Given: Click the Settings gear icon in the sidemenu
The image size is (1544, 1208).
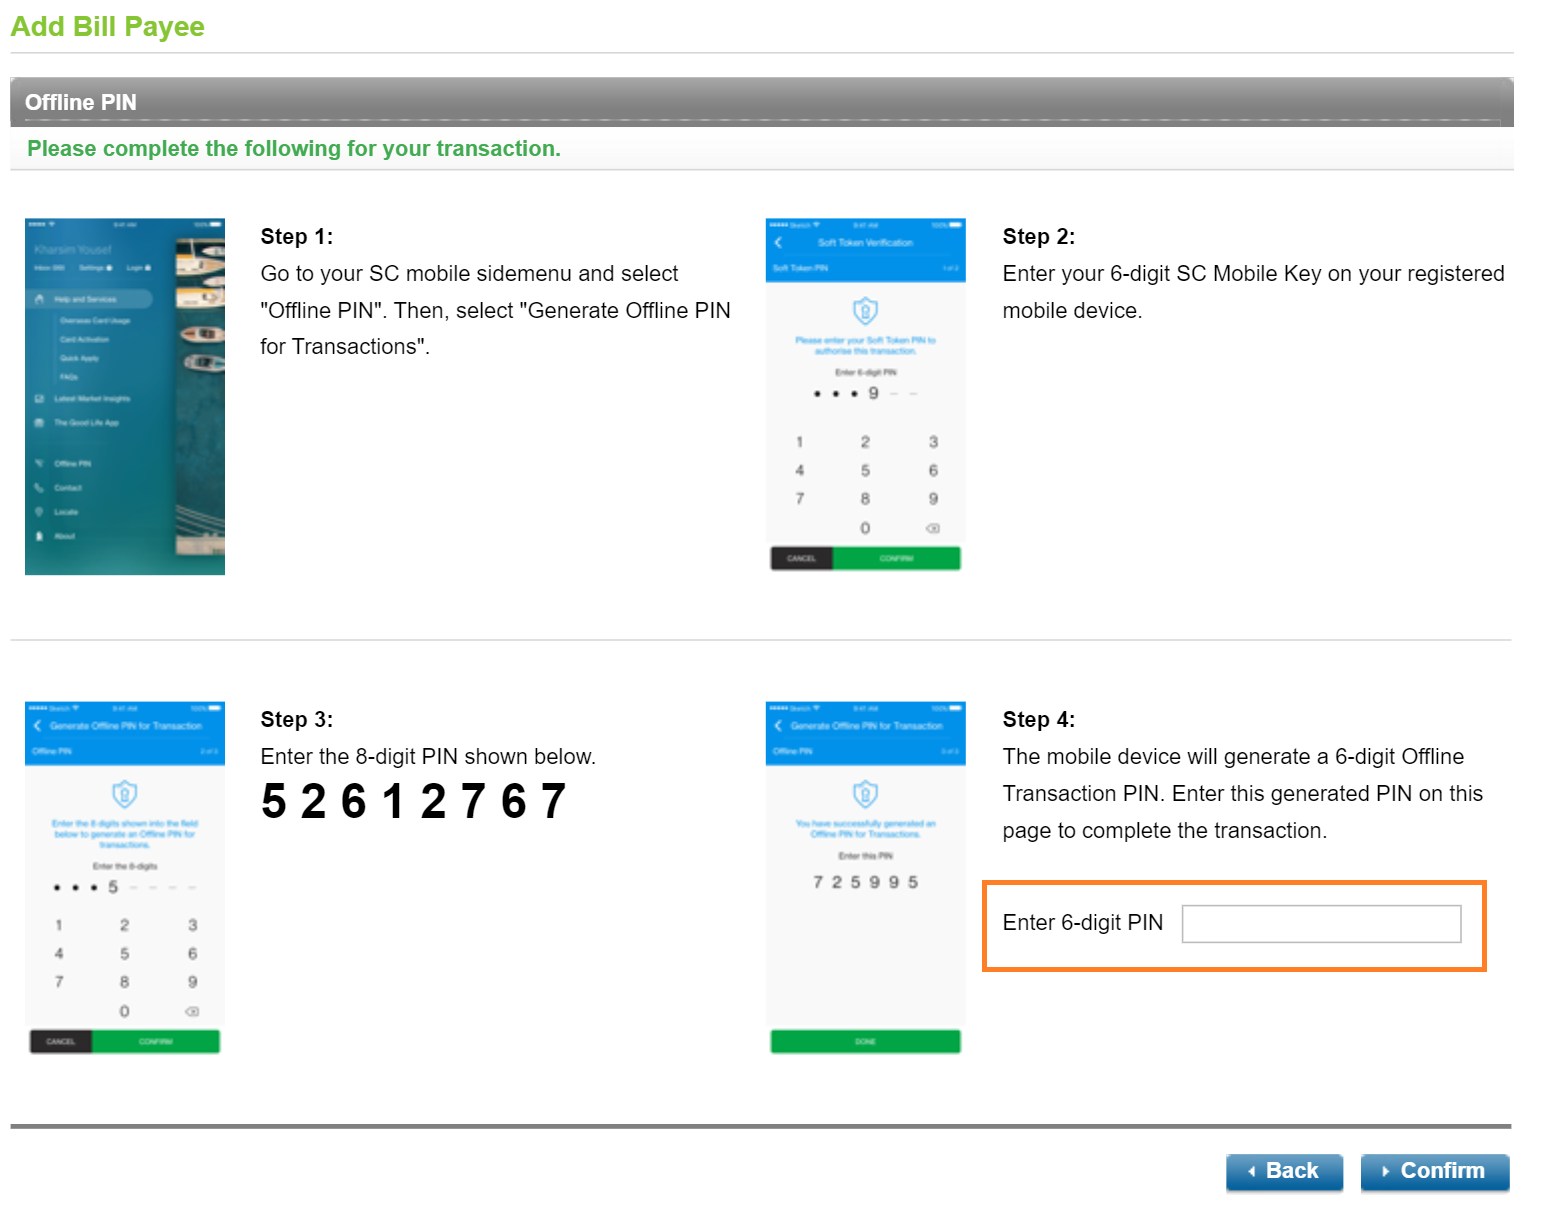Looking at the screenshot, I should pos(109,267).
